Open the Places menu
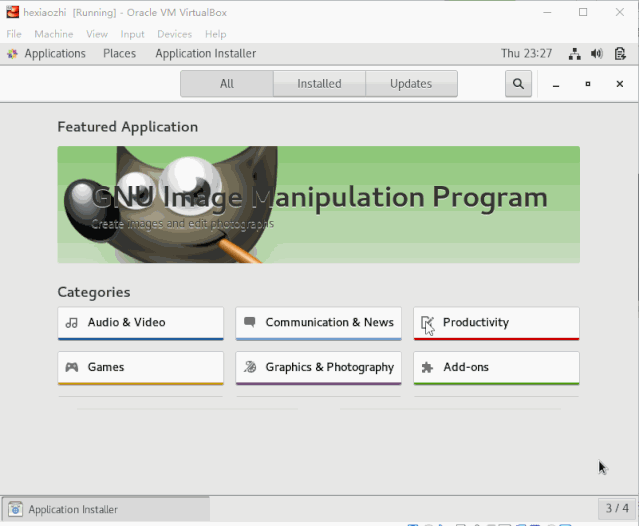Image resolution: width=639 pixels, height=526 pixels. click(119, 54)
